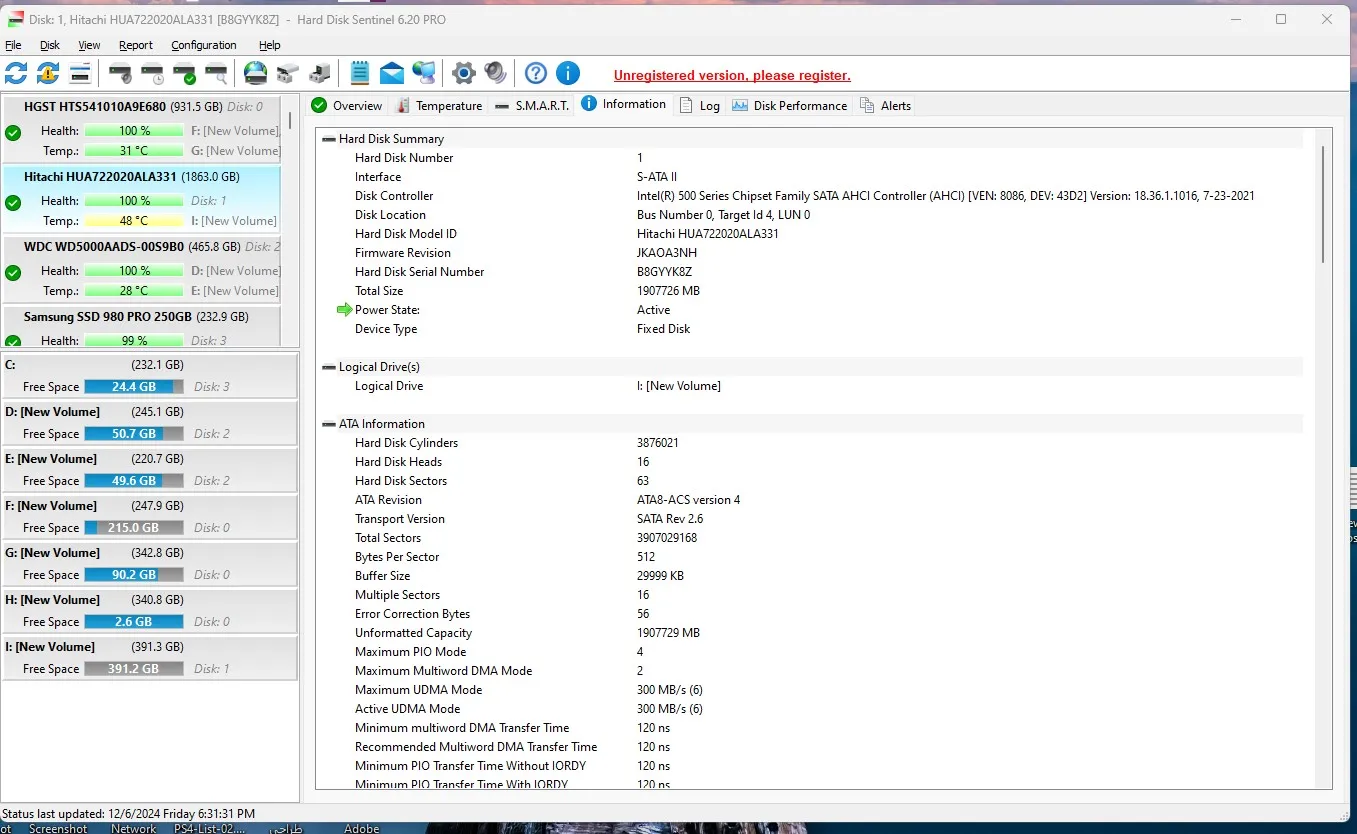
Task: Click the Hard Disk Serial Number value B8GYYK8Z
Action: tap(664, 272)
